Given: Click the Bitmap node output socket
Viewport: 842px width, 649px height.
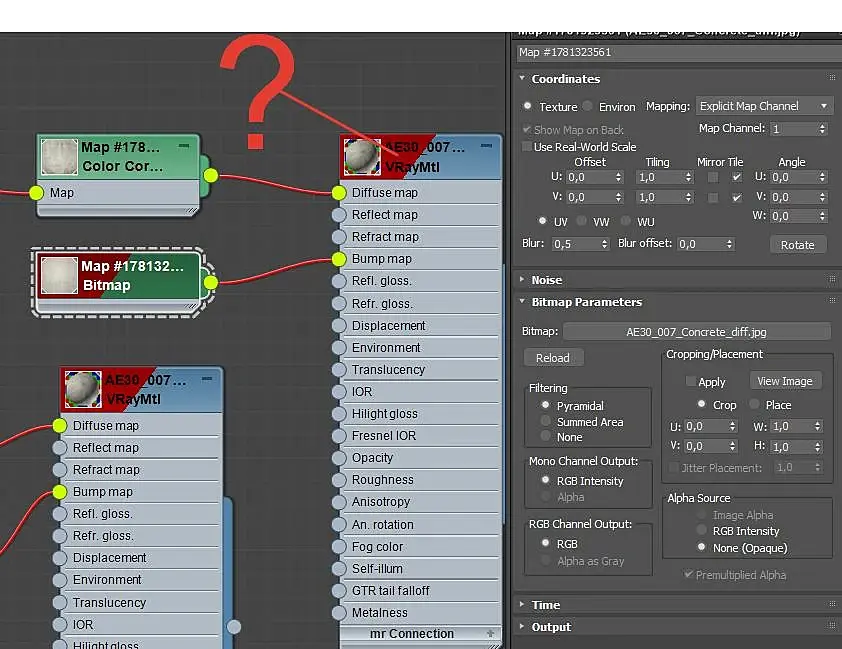Looking at the screenshot, I should 211,282.
